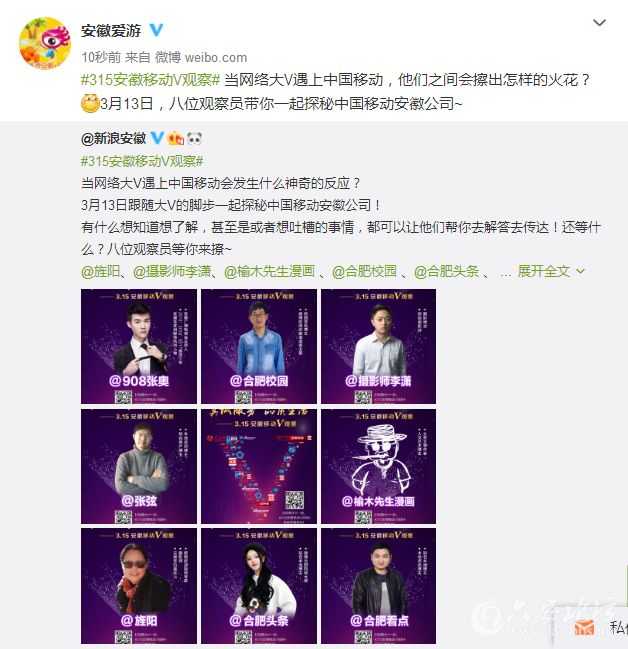Open the @合肥头条 mention link
Viewport: 628px width, 649px height.
(446, 272)
